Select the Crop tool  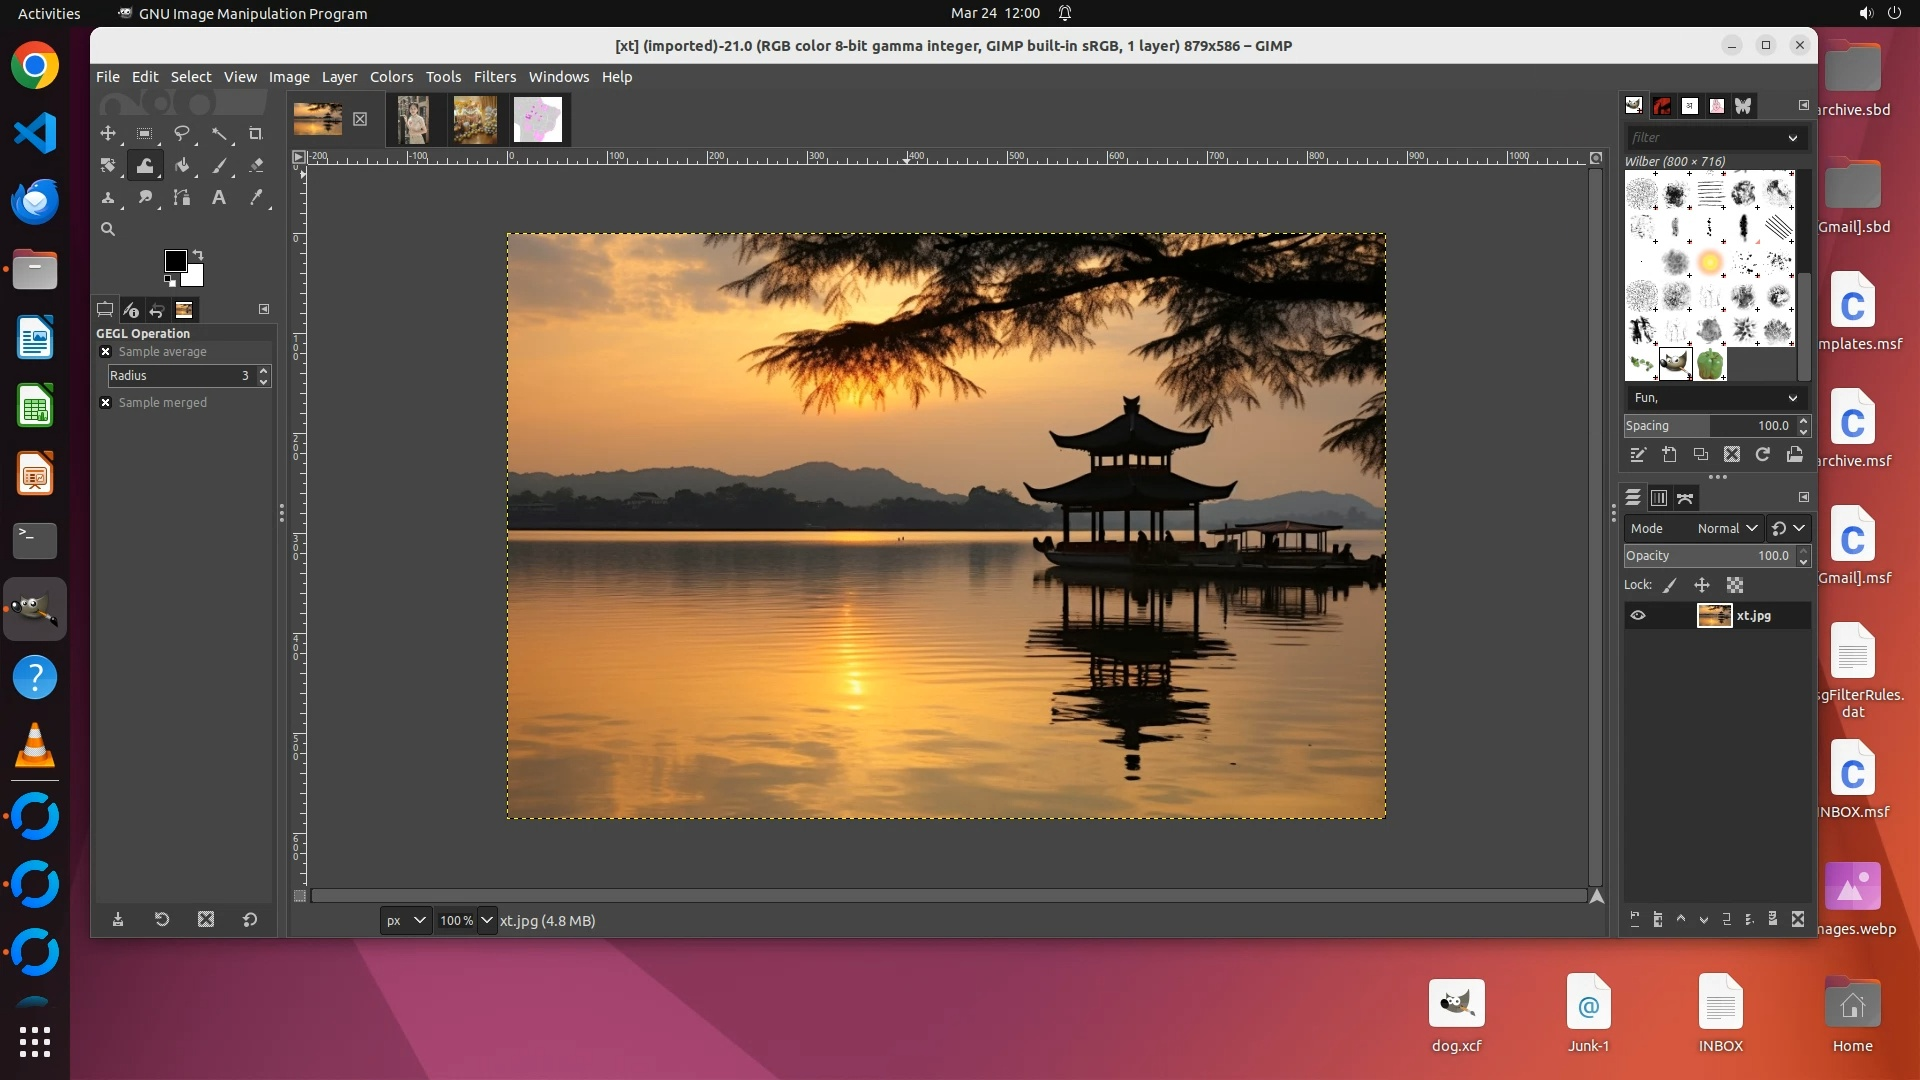[x=255, y=133]
